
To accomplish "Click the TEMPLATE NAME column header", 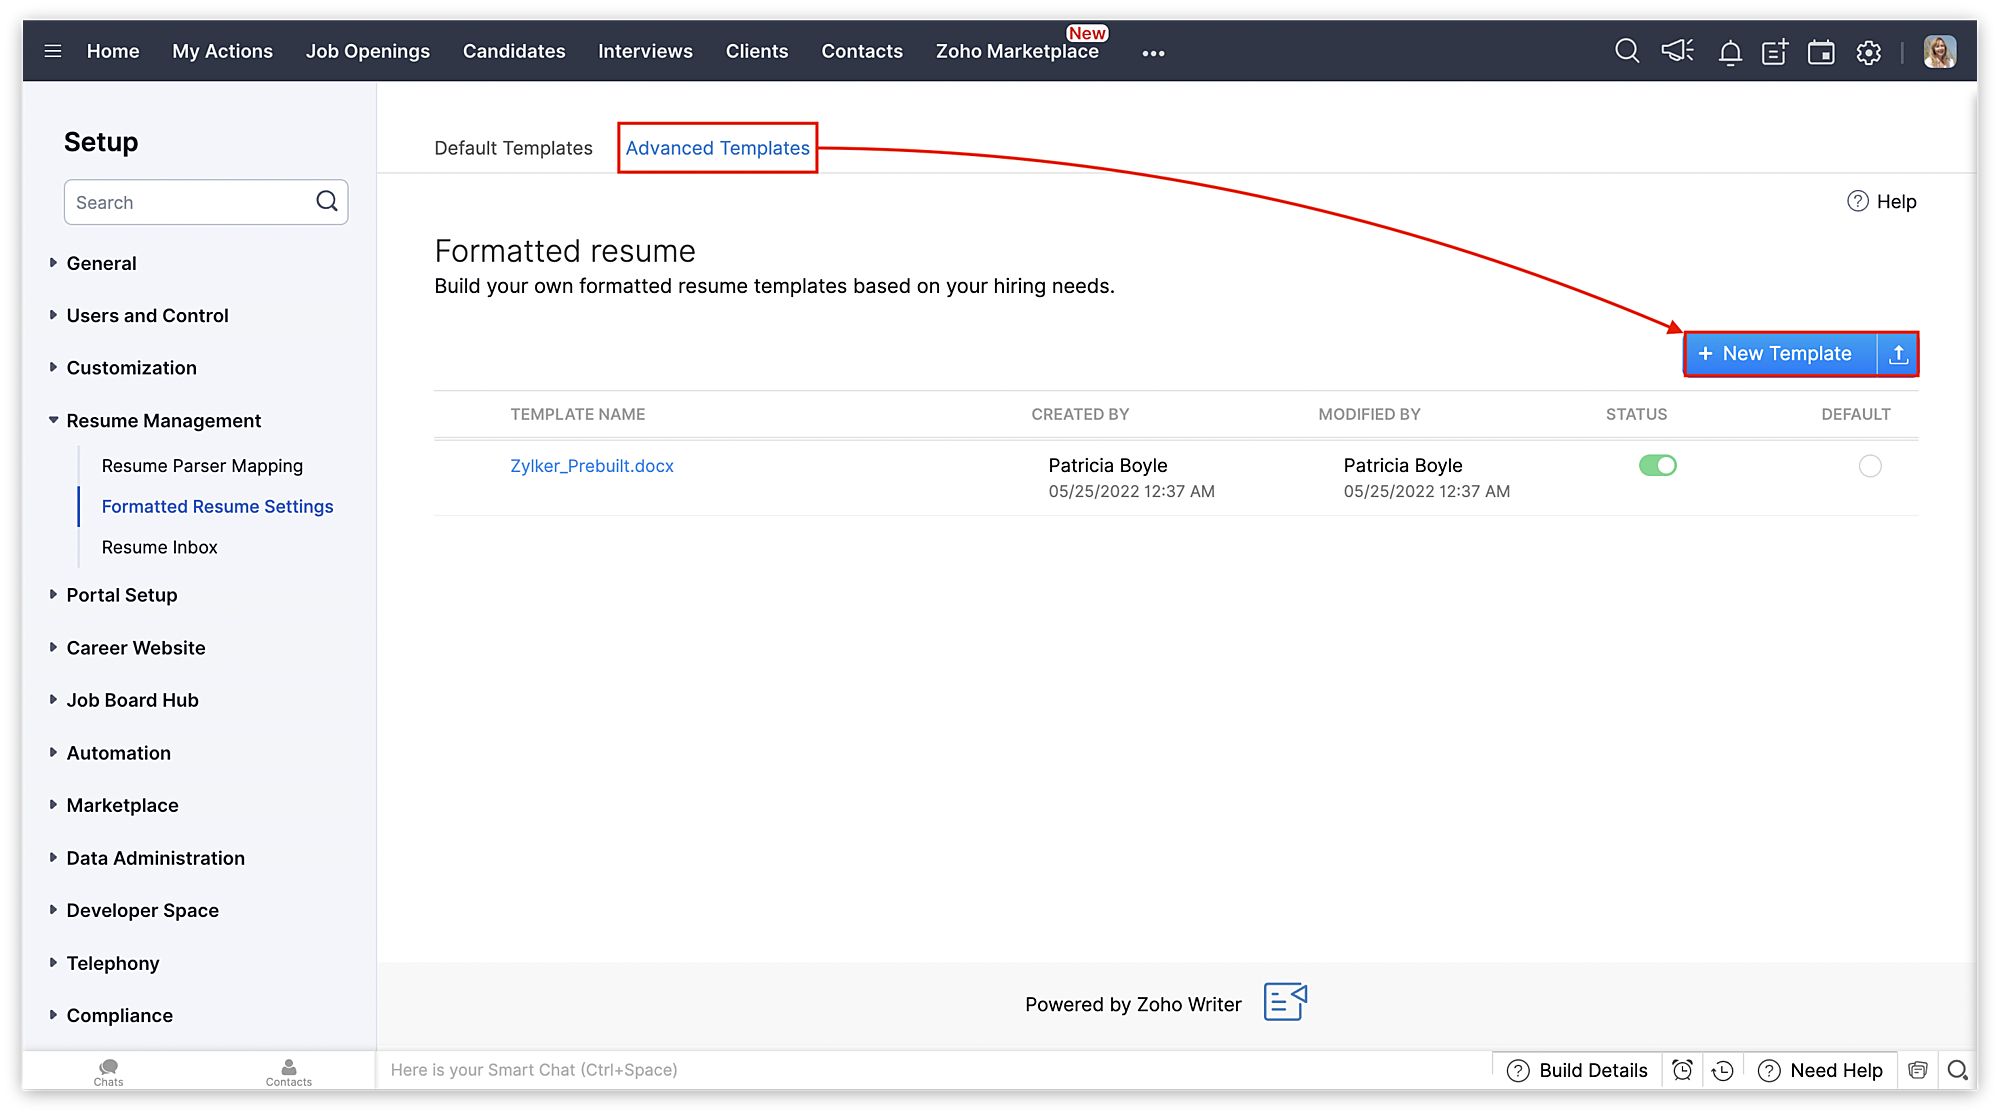I will click(x=578, y=414).
